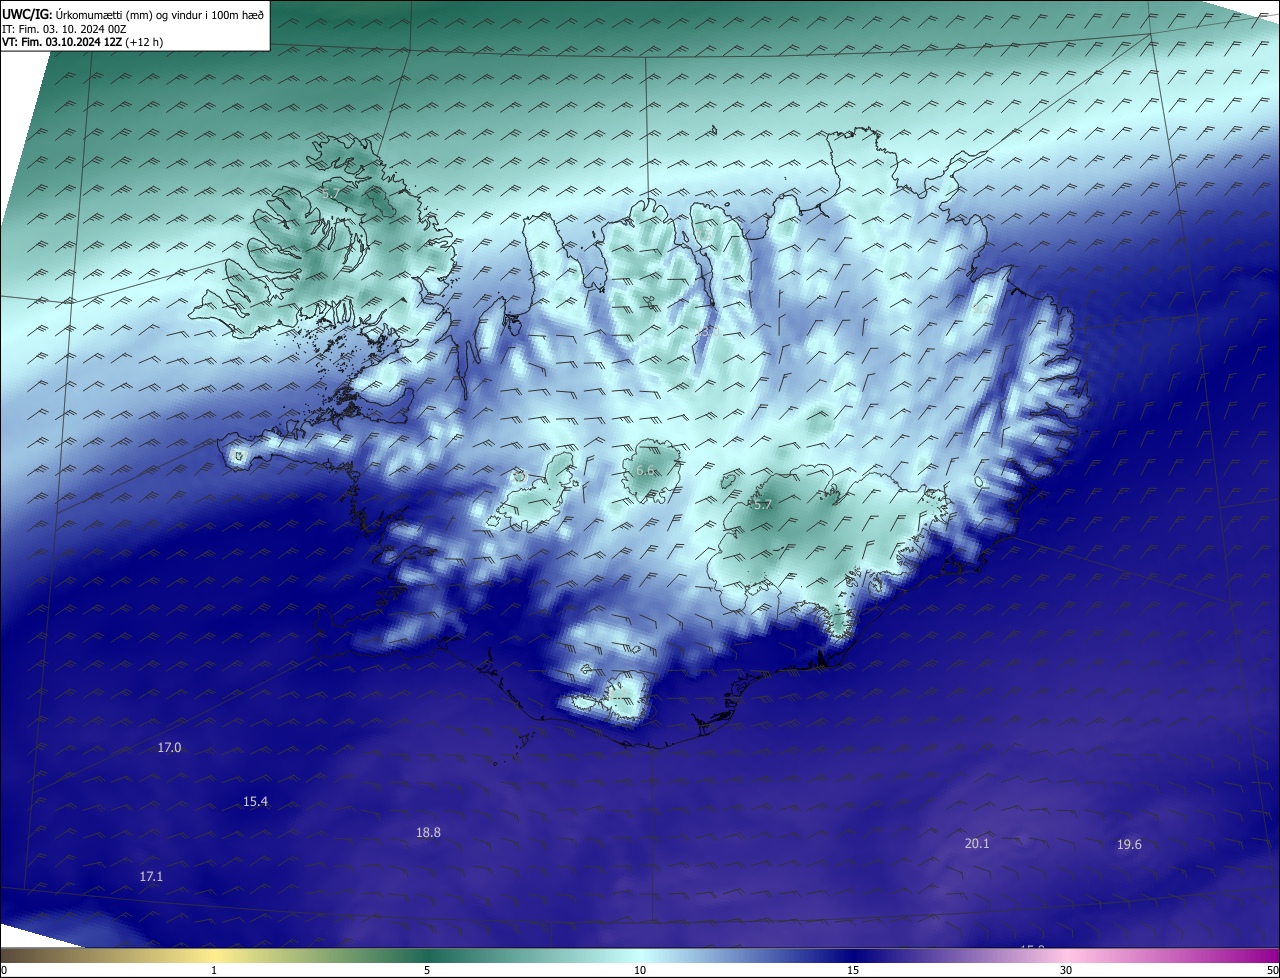This screenshot has width=1280, height=978.
Task: Select the 18.8 value over the ocean
Action: click(x=428, y=833)
